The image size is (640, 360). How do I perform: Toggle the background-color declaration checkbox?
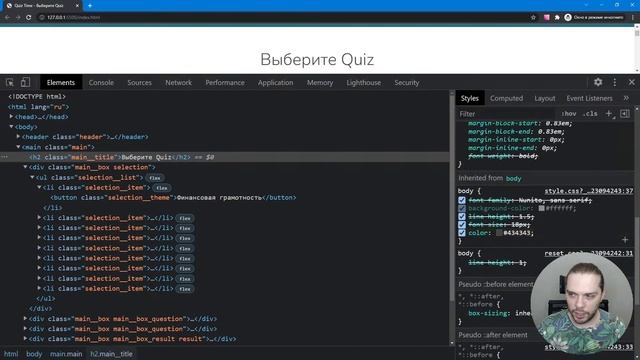coord(462,208)
